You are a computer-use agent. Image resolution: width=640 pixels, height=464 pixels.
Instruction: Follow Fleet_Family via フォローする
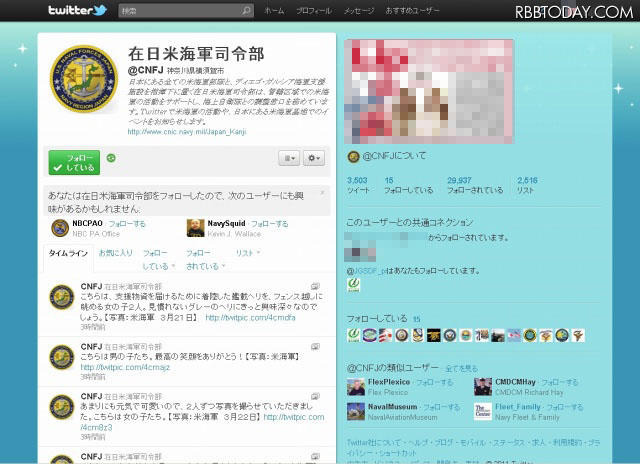pyautogui.click(x=565, y=407)
